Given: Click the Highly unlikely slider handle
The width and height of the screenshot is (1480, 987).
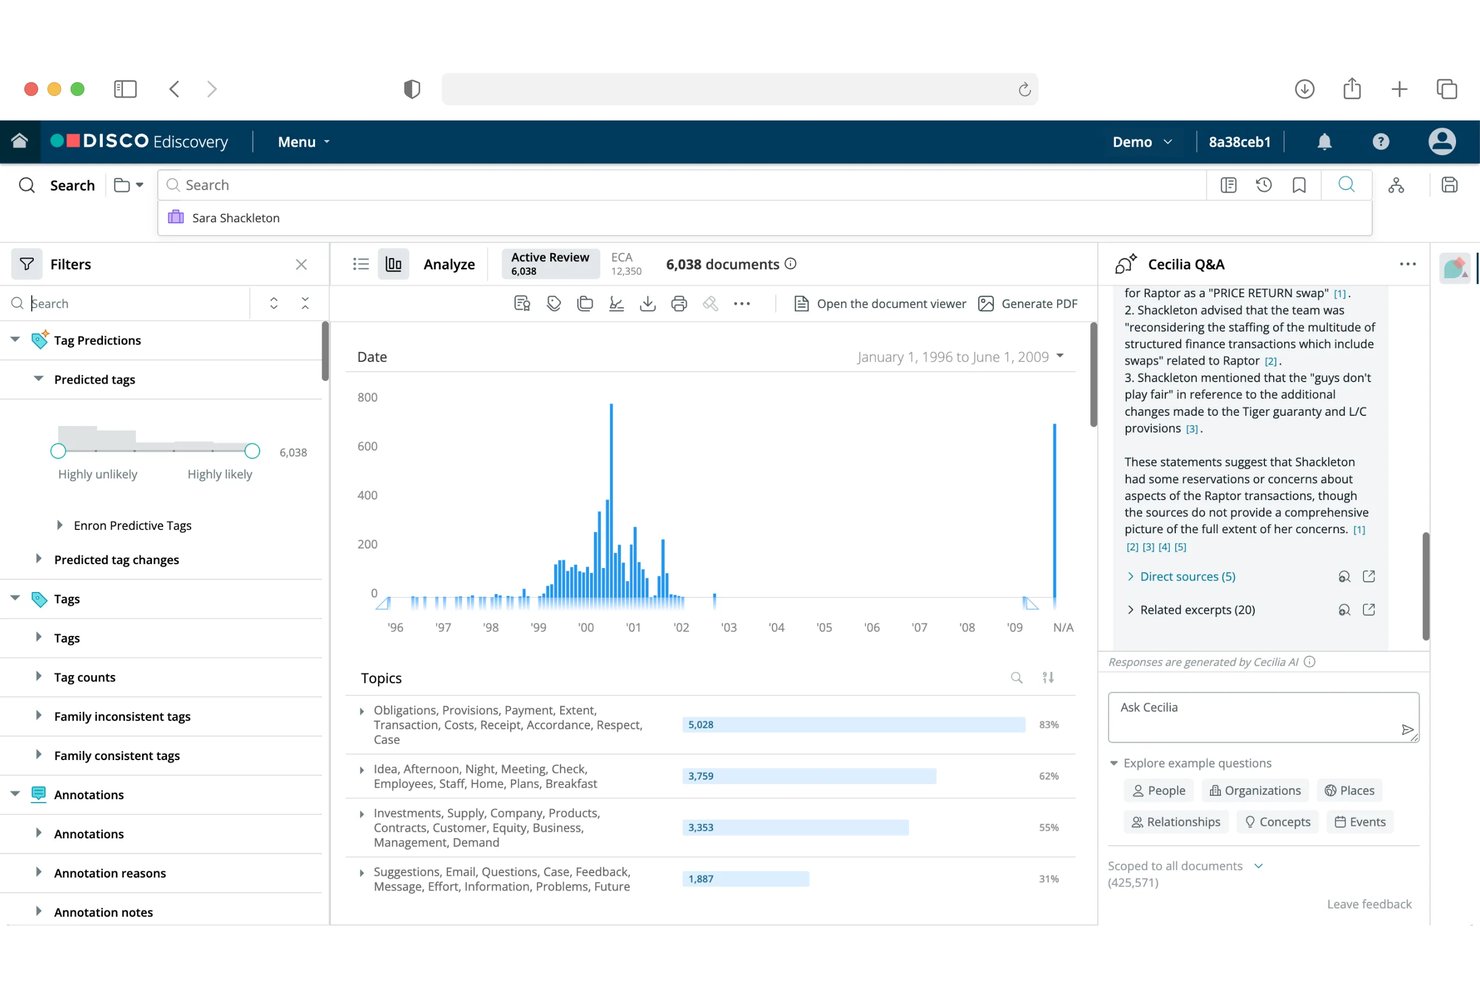Looking at the screenshot, I should [x=58, y=451].
